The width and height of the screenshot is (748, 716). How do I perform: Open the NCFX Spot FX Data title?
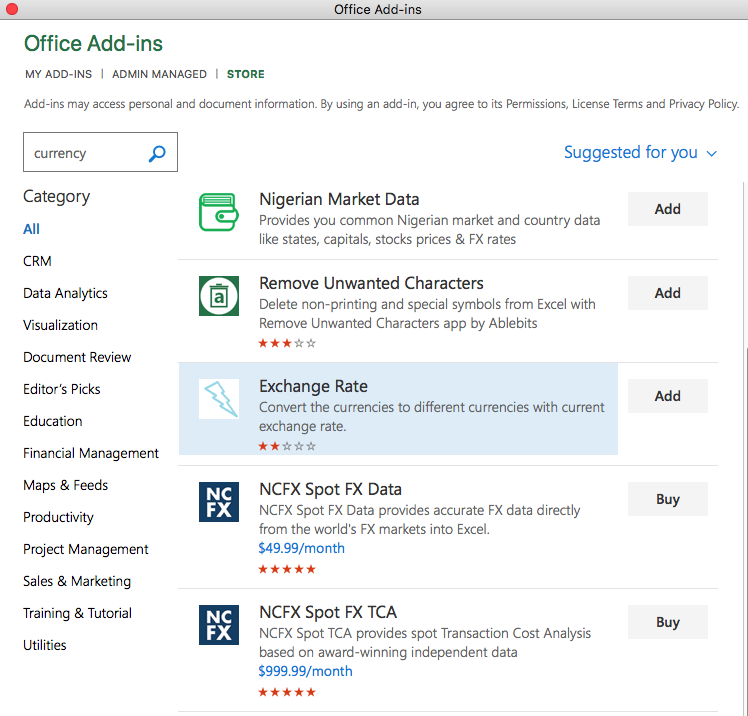tap(330, 489)
